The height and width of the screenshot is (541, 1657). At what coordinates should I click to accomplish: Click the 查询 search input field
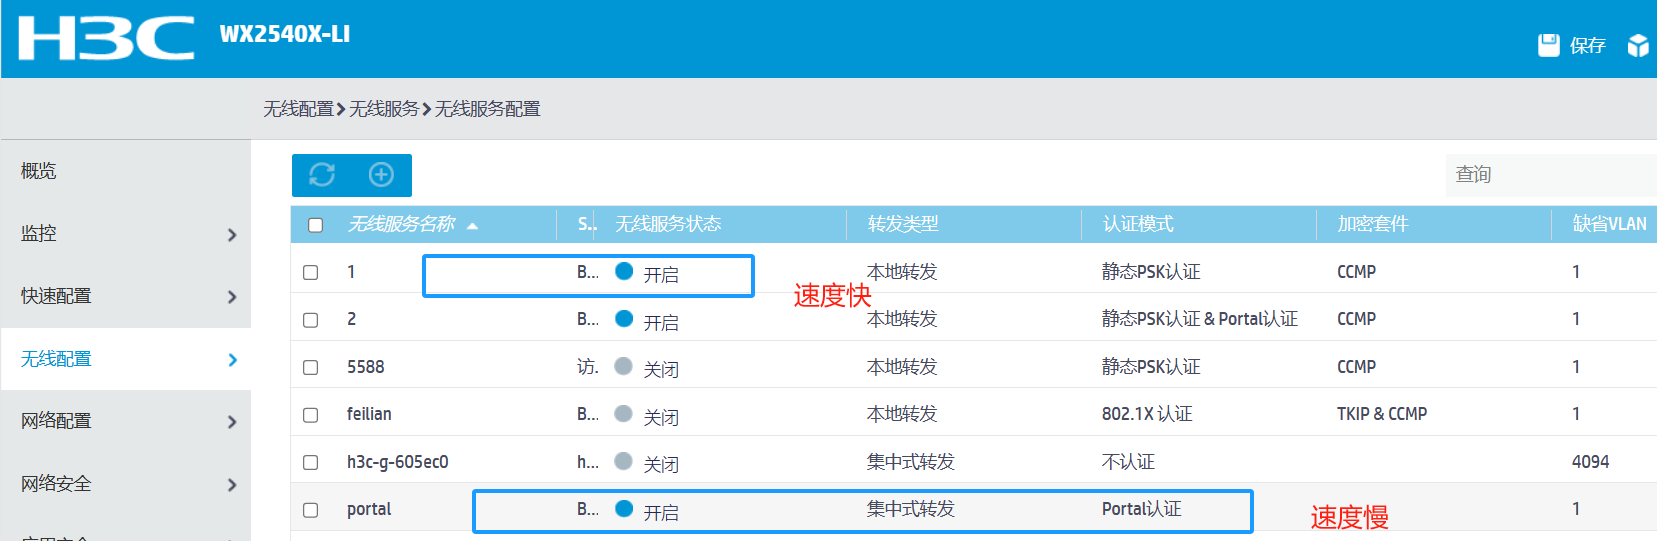(x=1550, y=175)
